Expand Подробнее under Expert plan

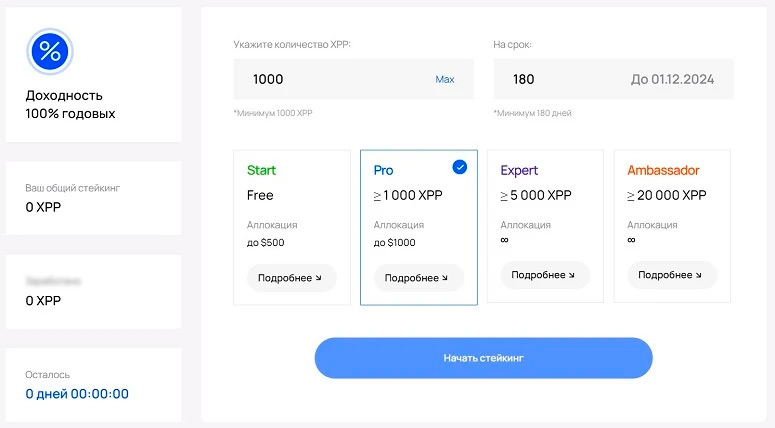click(x=544, y=274)
